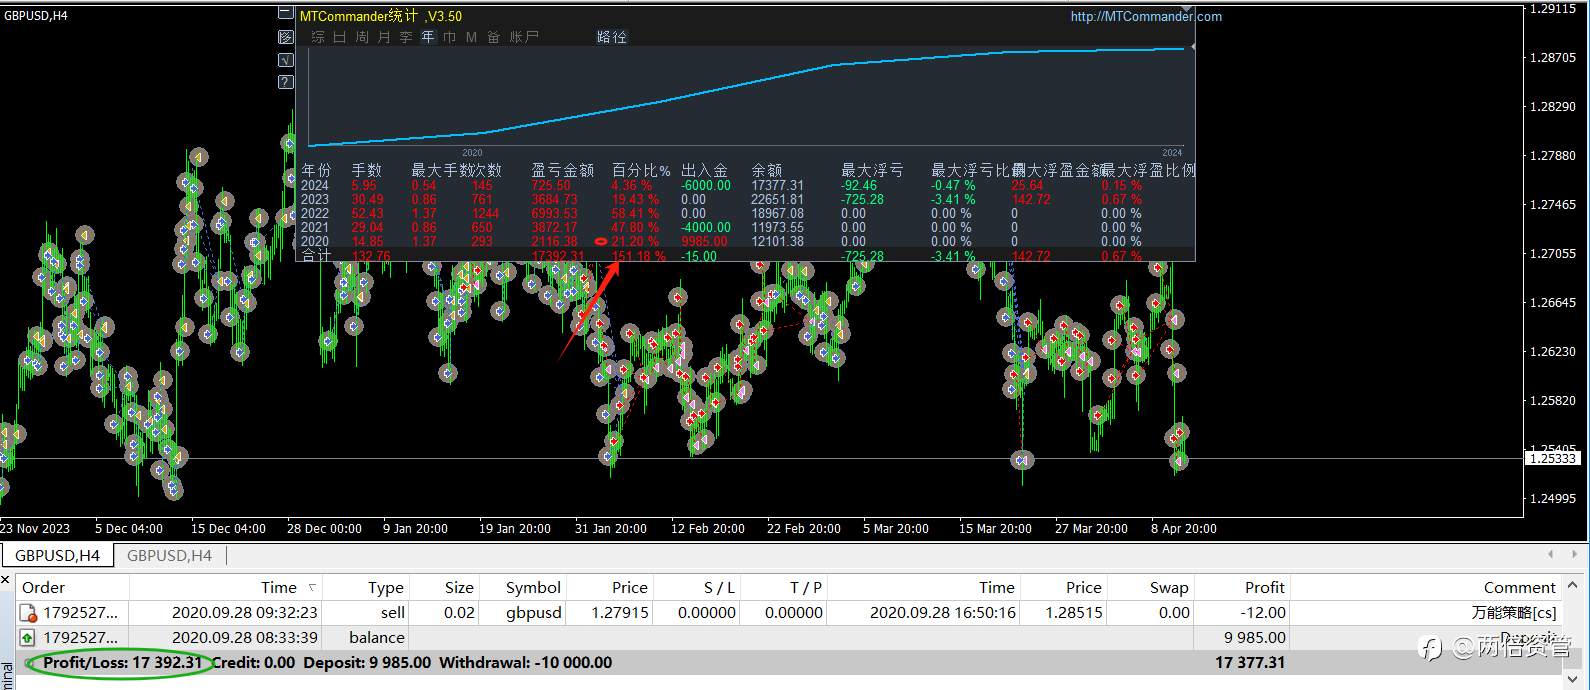Close the terminal panel with the X

click(x=5, y=579)
